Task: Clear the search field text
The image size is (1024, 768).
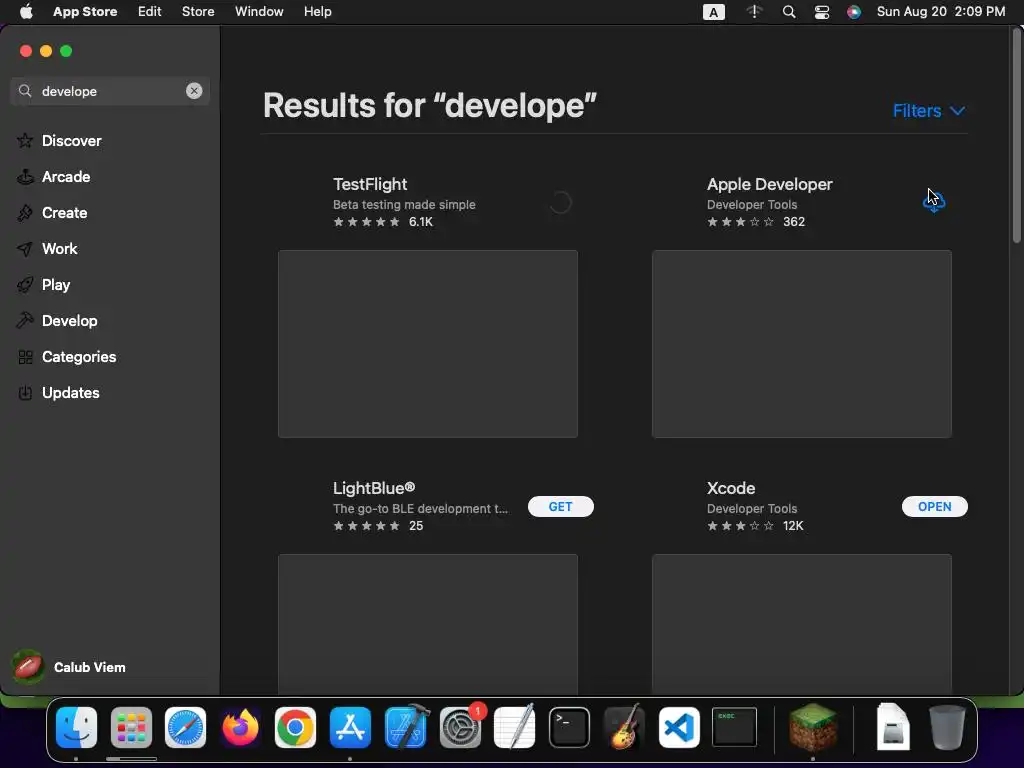Action: (x=194, y=91)
